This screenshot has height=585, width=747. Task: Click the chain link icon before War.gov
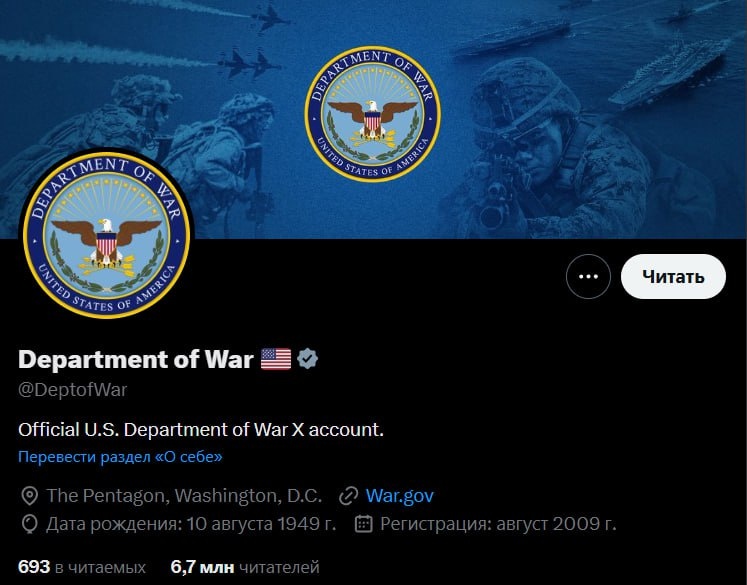coord(348,496)
